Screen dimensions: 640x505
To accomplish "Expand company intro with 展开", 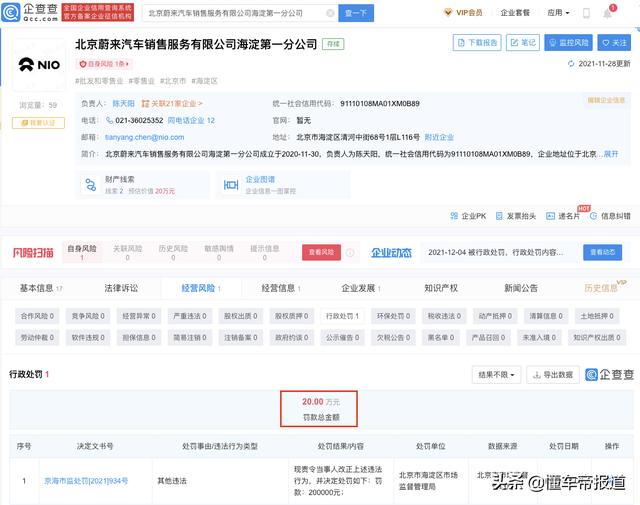I will point(611,154).
